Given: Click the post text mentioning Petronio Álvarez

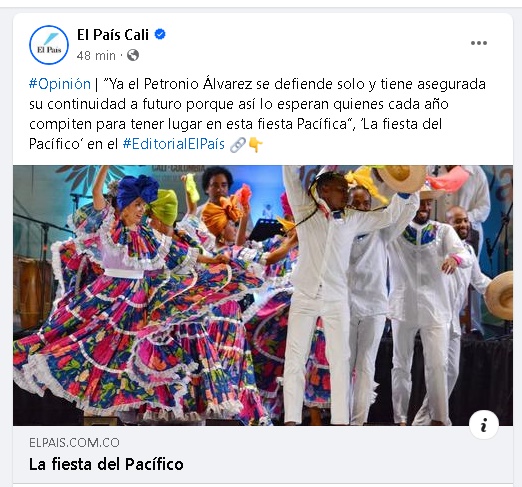Looking at the screenshot, I should [257, 114].
